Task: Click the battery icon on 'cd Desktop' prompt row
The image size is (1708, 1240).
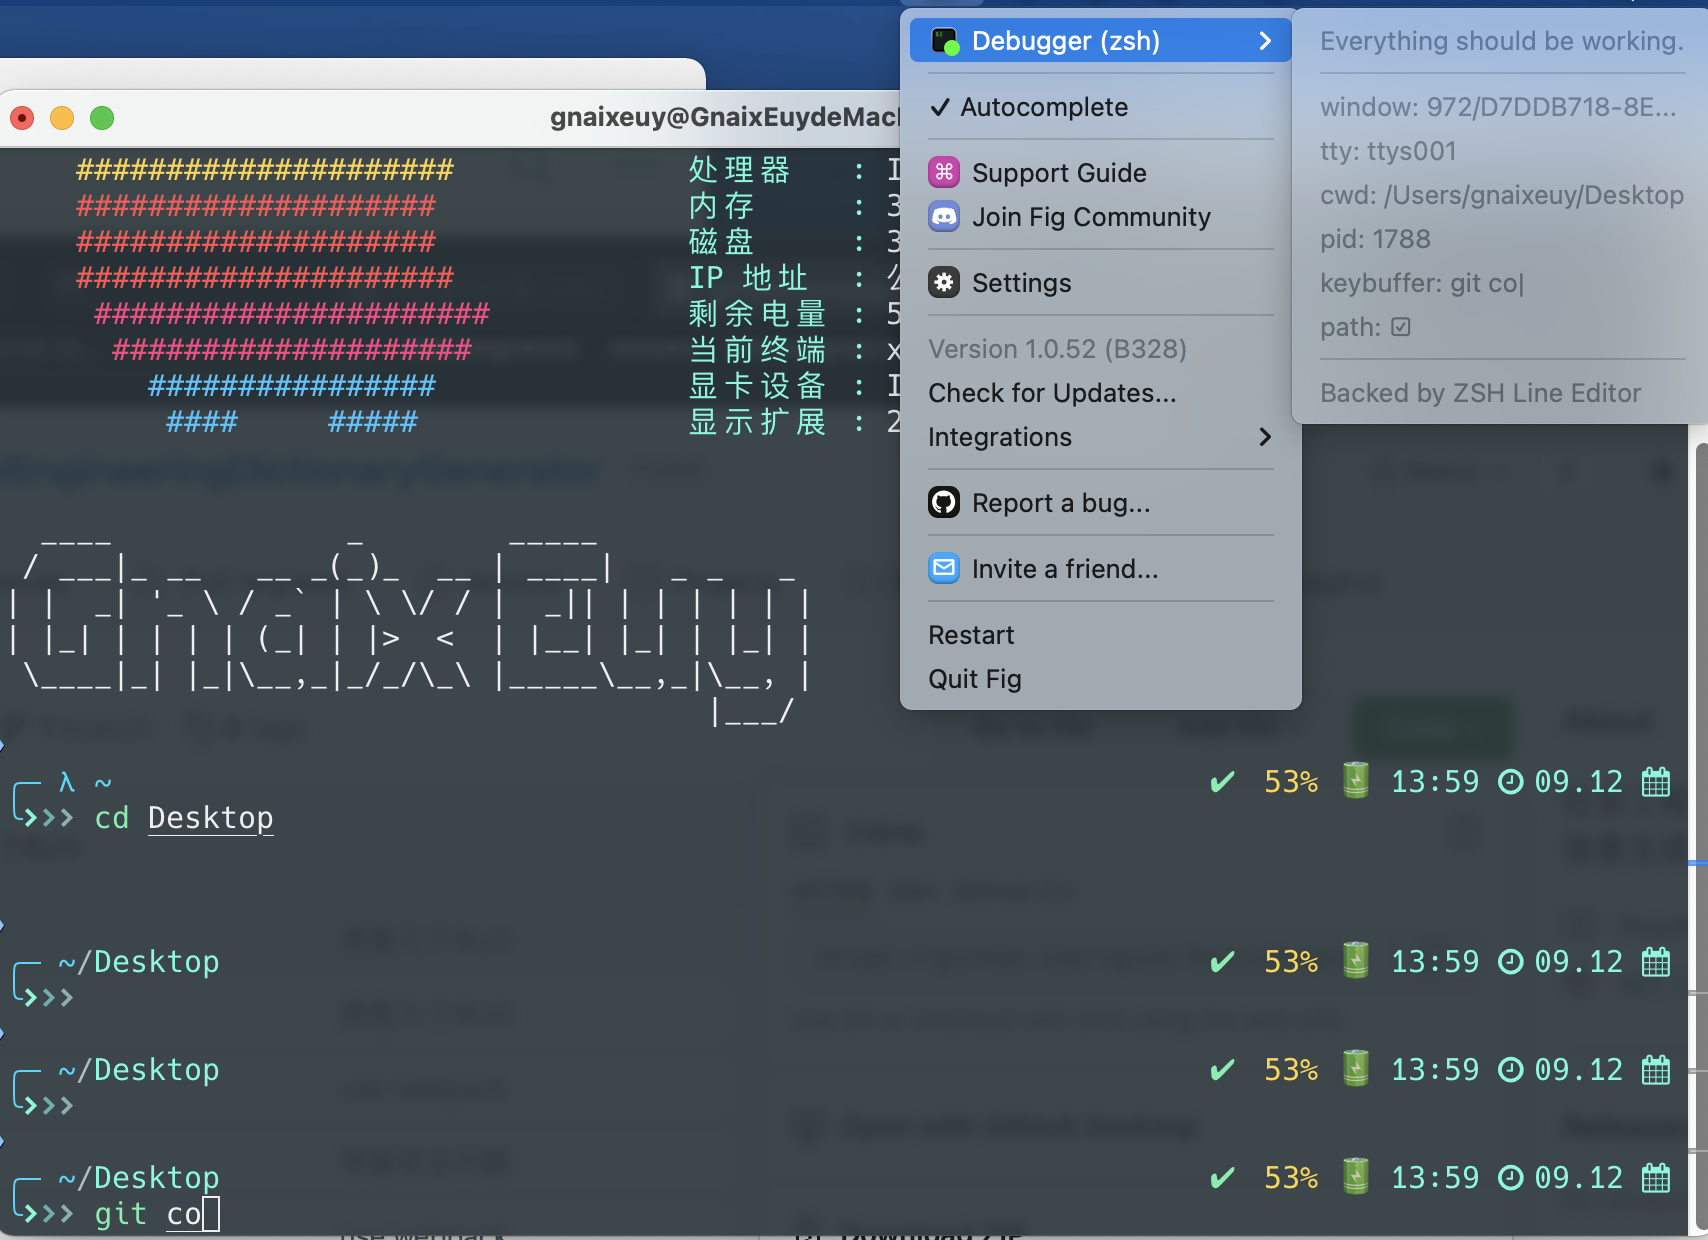Action: tap(1356, 780)
